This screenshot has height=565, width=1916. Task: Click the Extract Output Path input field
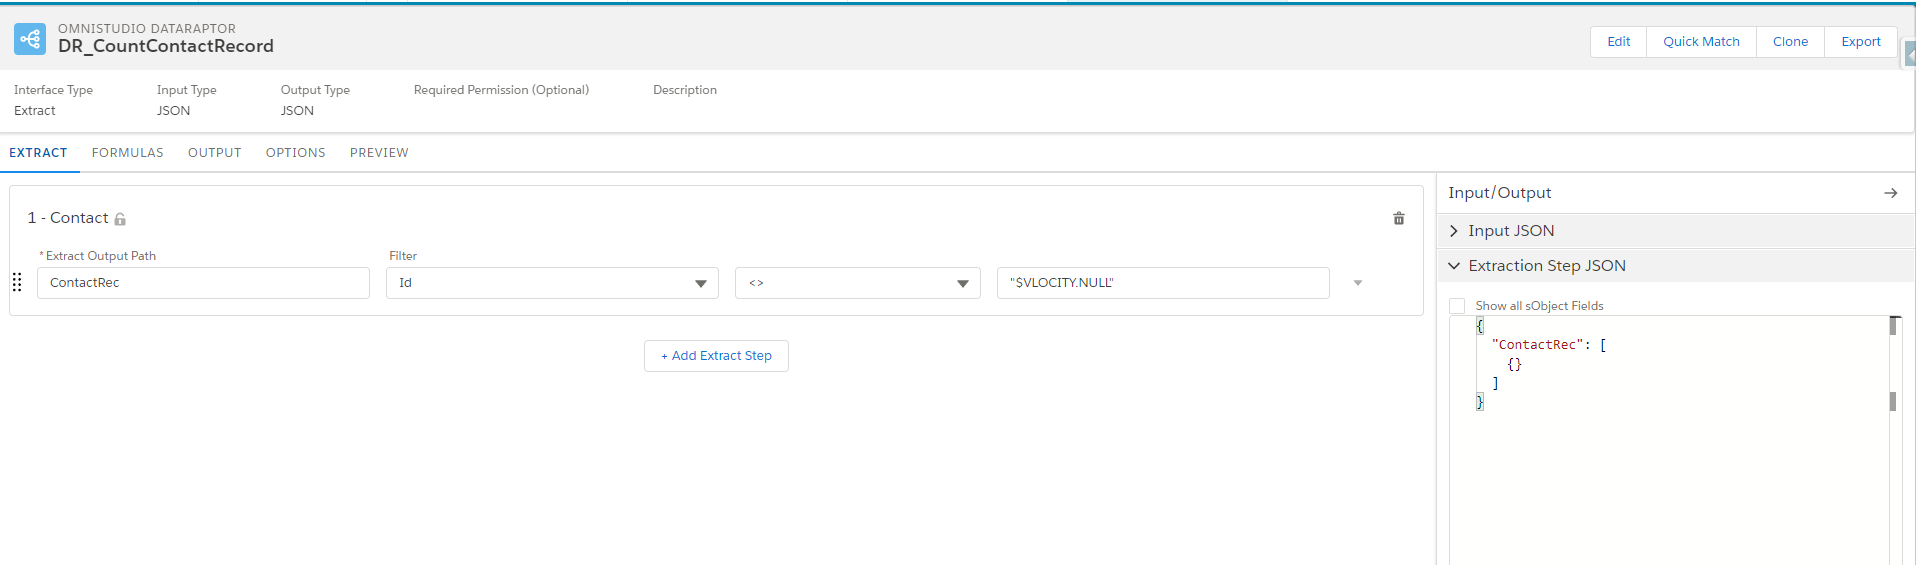203,283
